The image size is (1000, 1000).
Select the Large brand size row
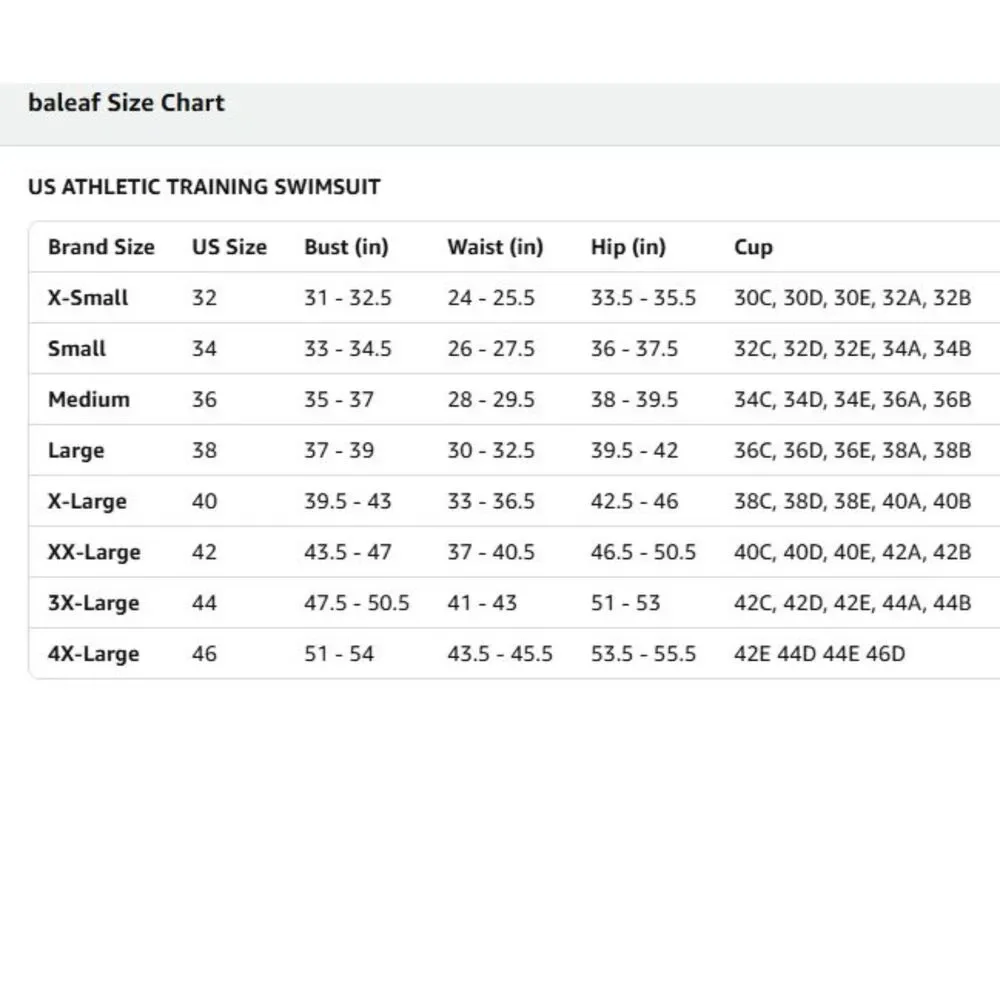click(514, 450)
